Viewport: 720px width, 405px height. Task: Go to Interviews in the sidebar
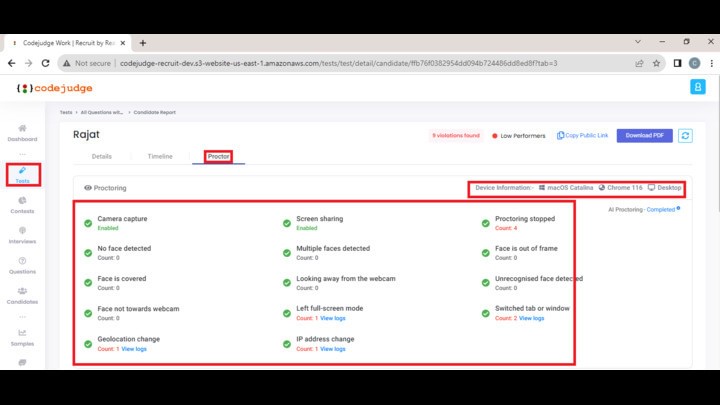pos(22,234)
